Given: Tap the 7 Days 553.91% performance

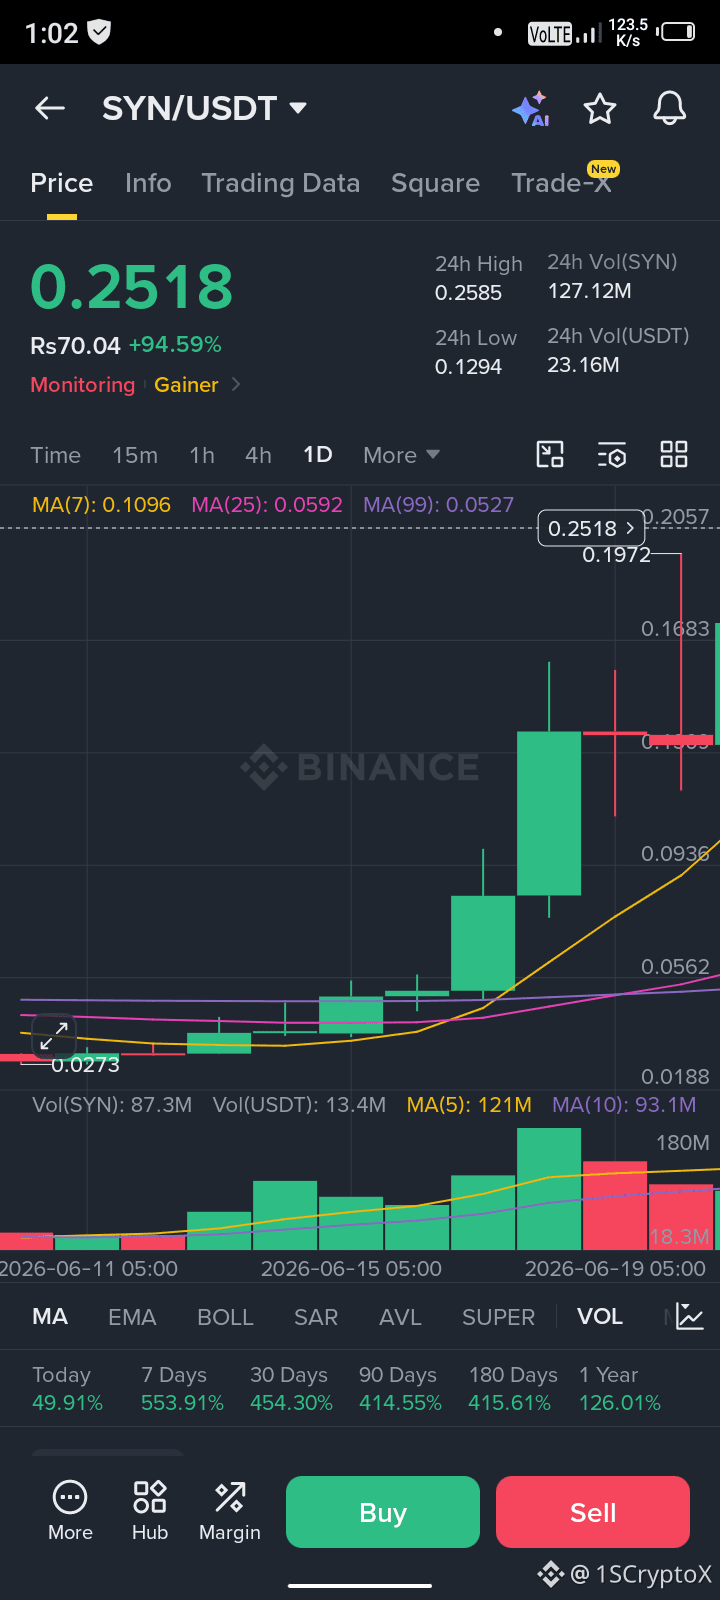Looking at the screenshot, I should (x=182, y=1389).
